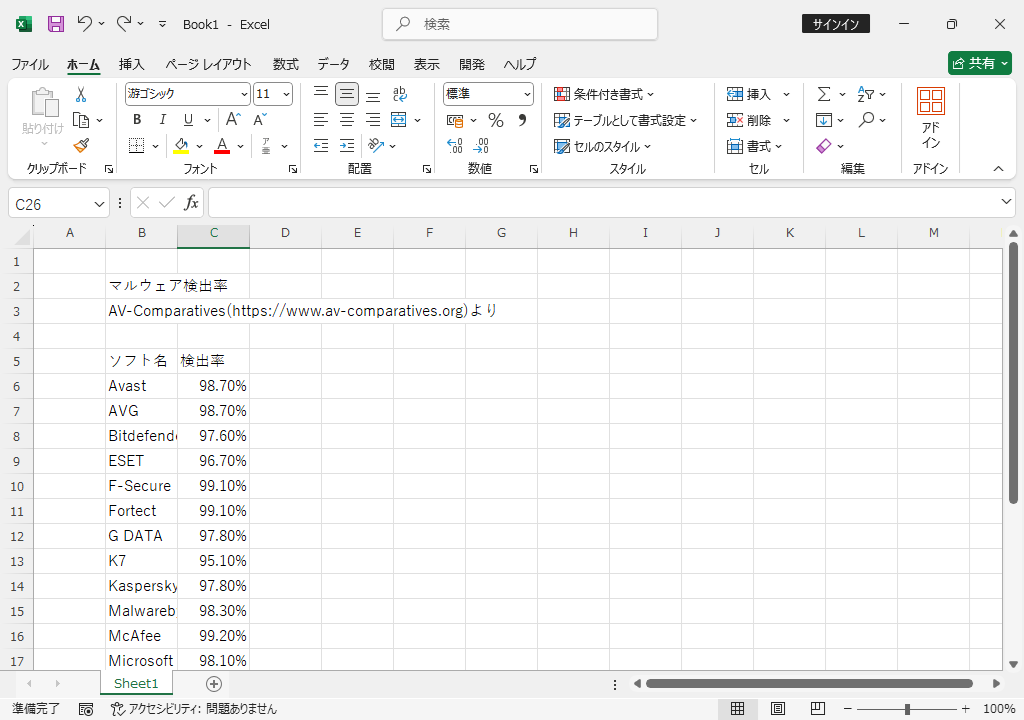Select the Format Painter brush icon
This screenshot has width=1024, height=720.
pos(81,146)
